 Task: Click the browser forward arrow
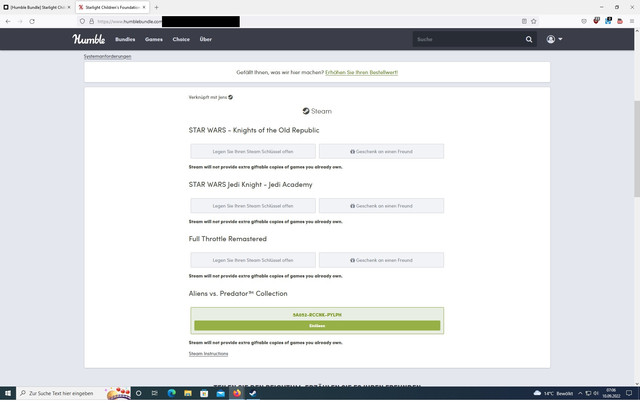20,21
